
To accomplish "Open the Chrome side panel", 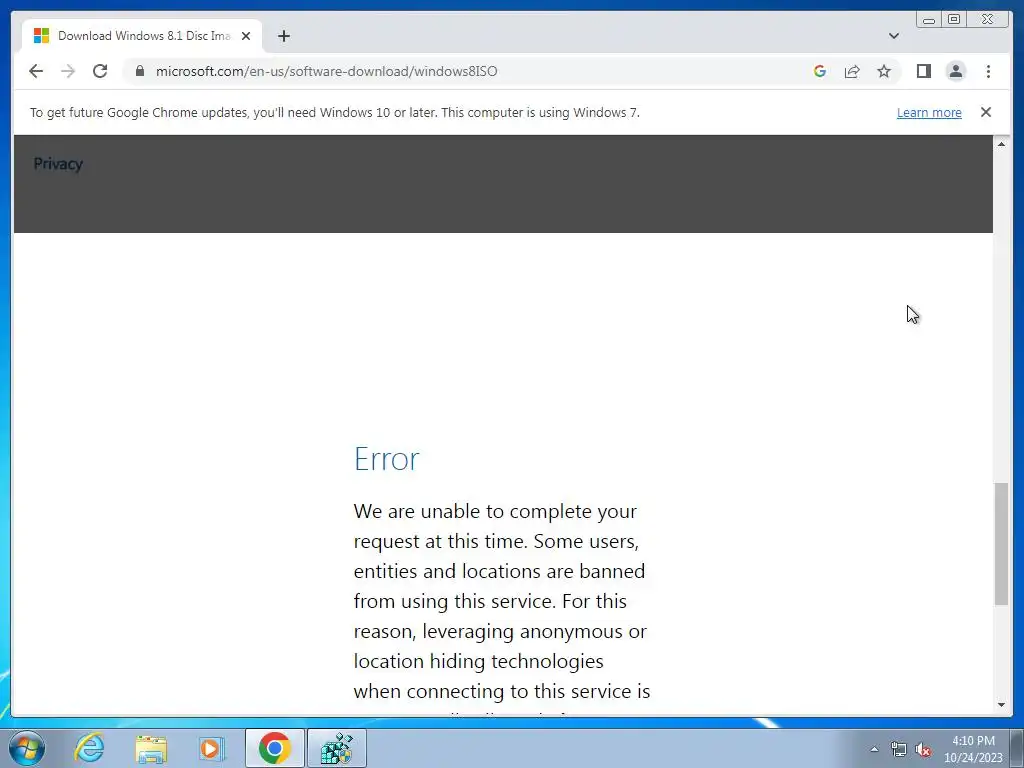I will click(x=923, y=71).
